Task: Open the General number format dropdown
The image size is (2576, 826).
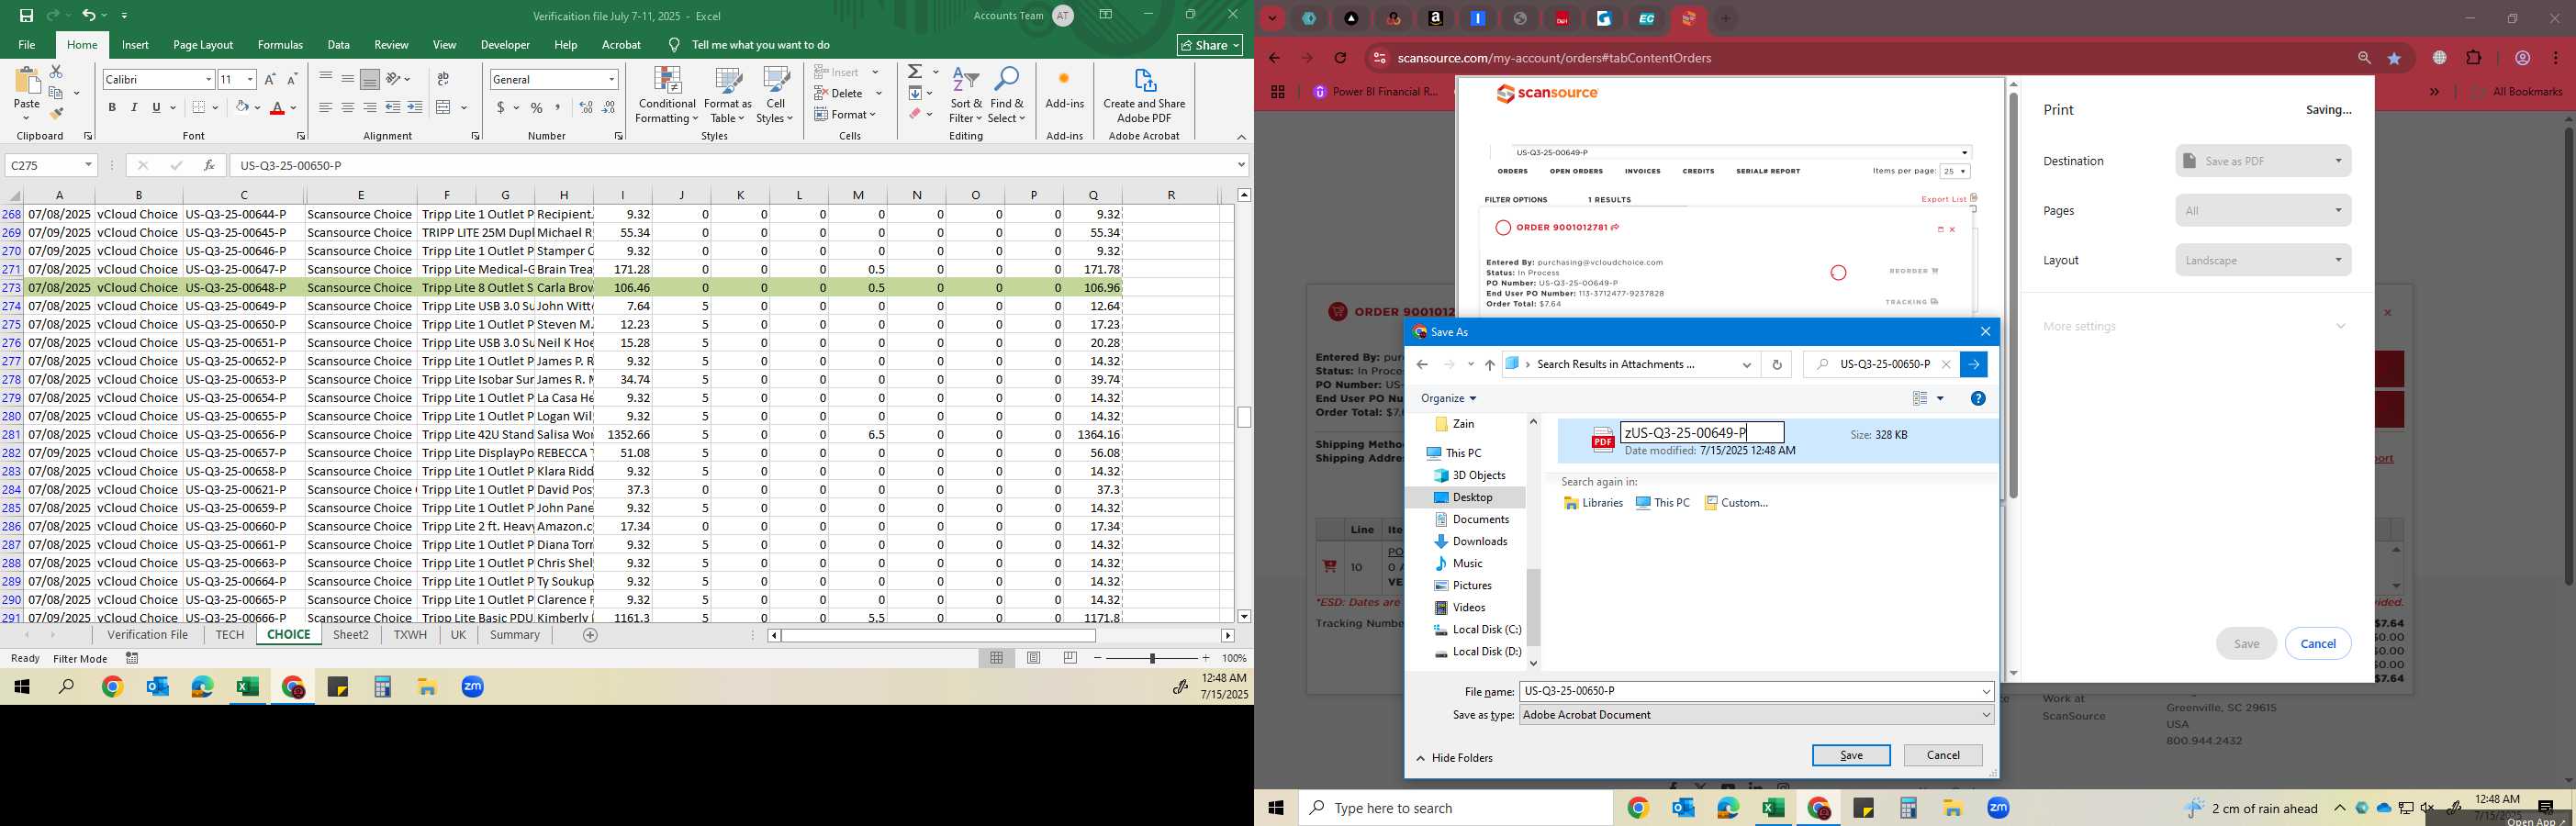Action: [611, 79]
